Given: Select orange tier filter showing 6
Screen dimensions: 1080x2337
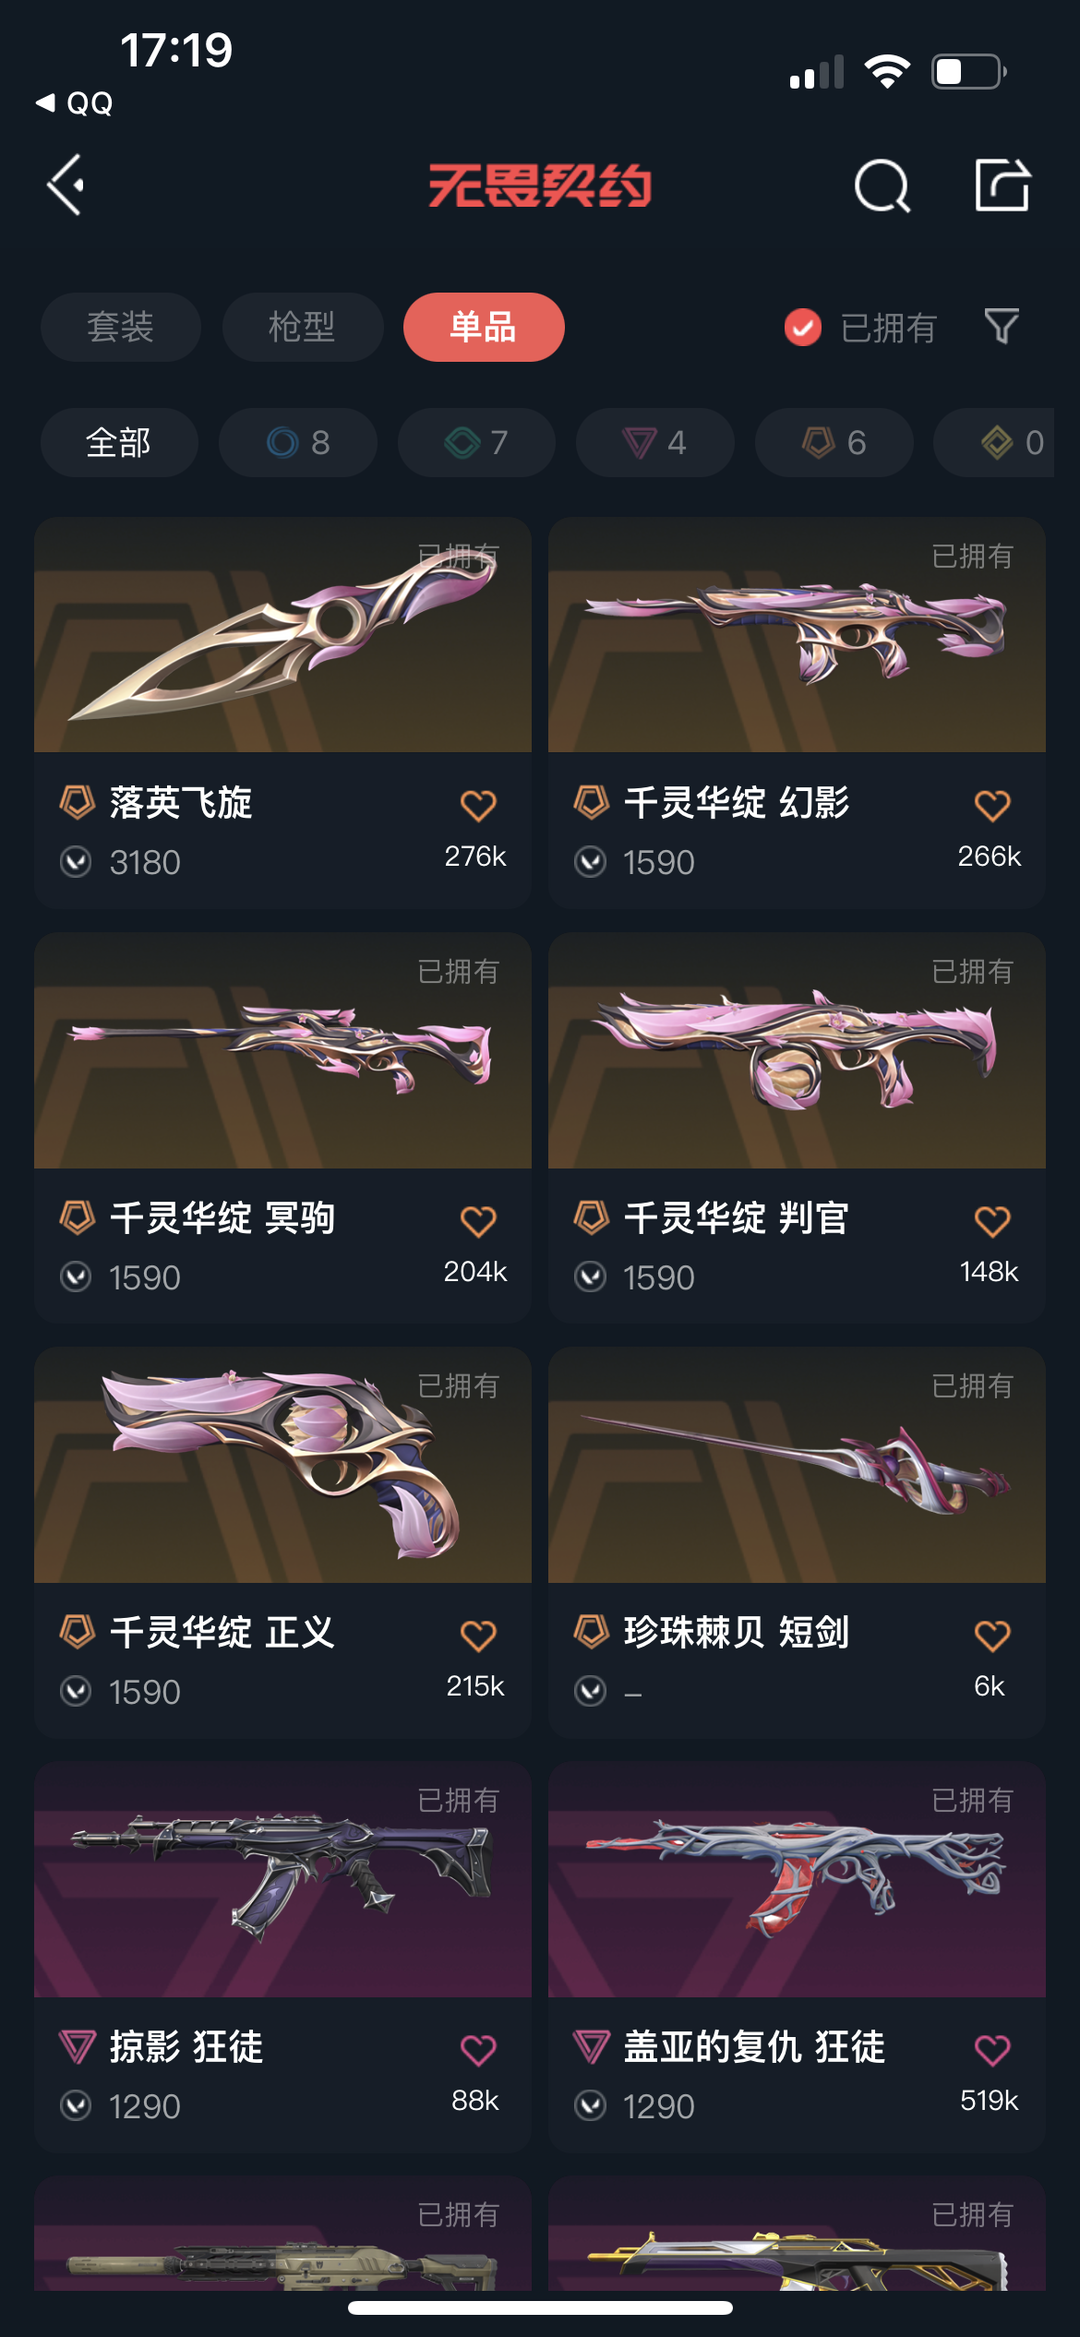Looking at the screenshot, I should [834, 442].
